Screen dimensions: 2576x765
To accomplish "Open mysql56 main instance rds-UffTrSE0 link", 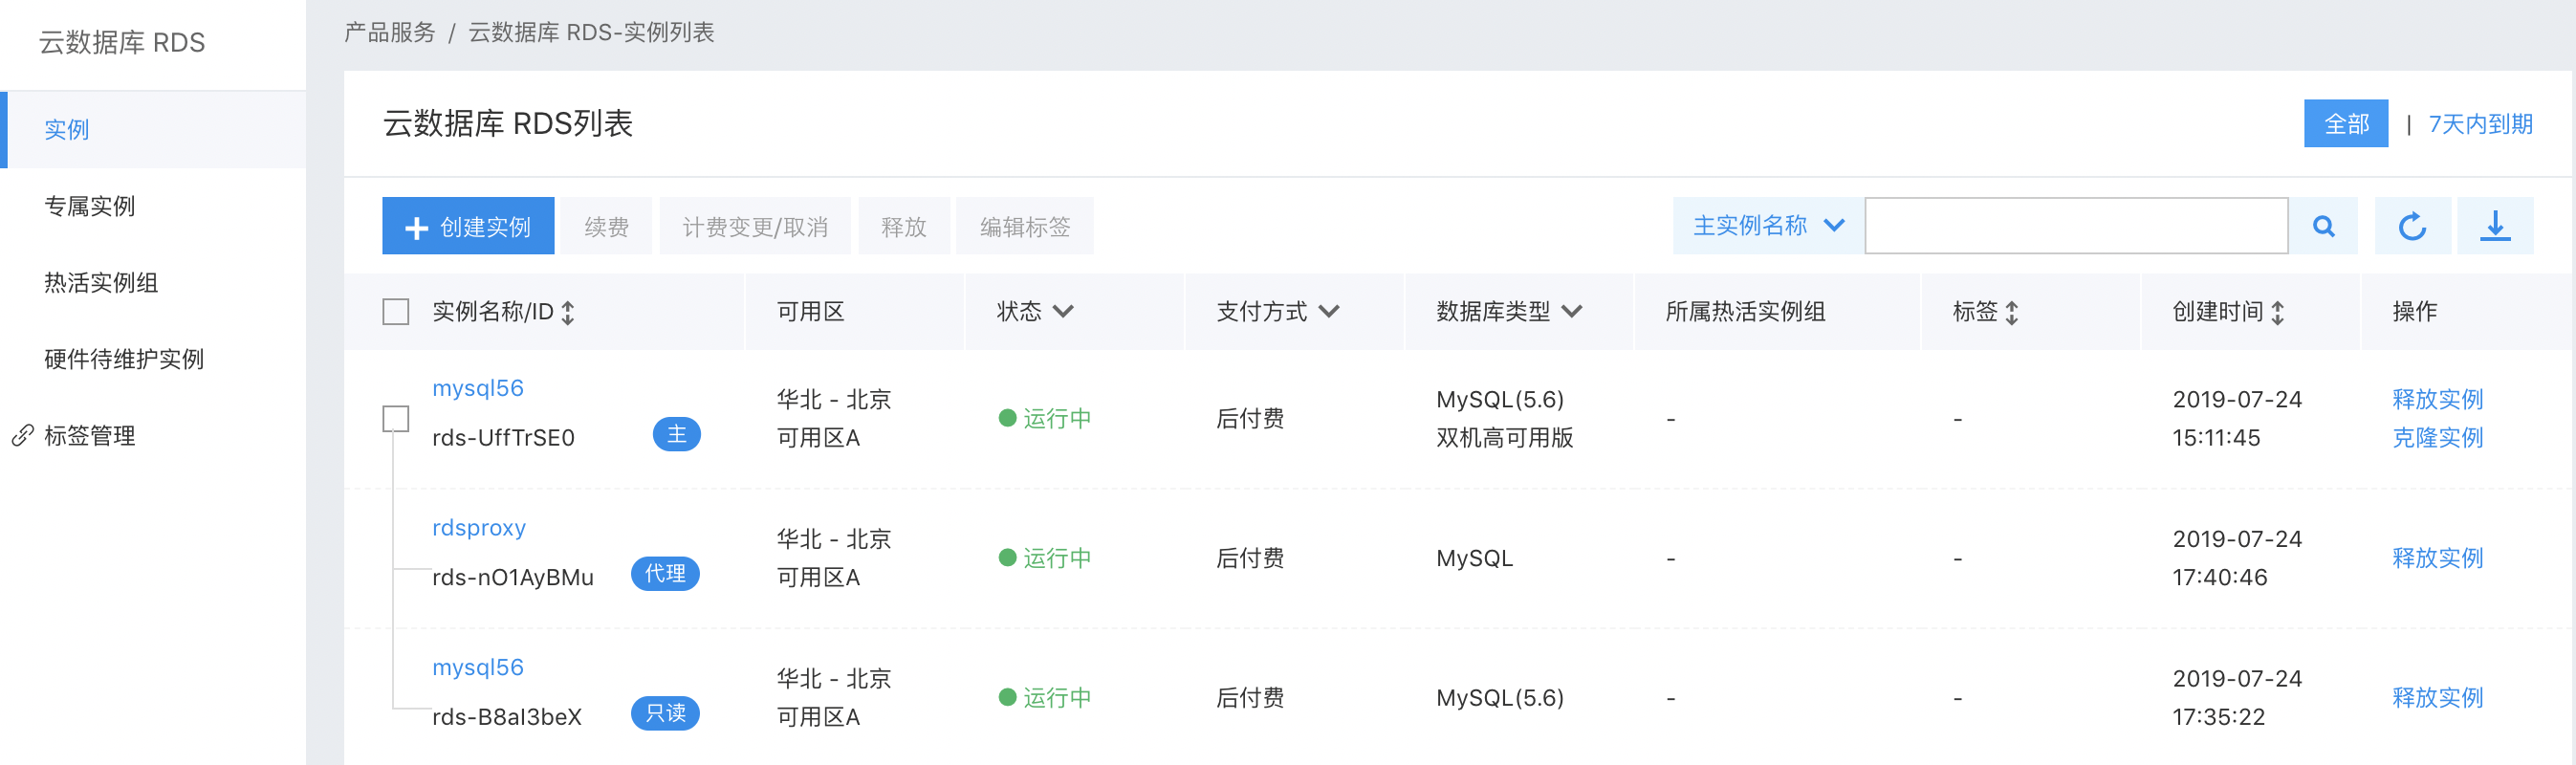I will point(477,388).
